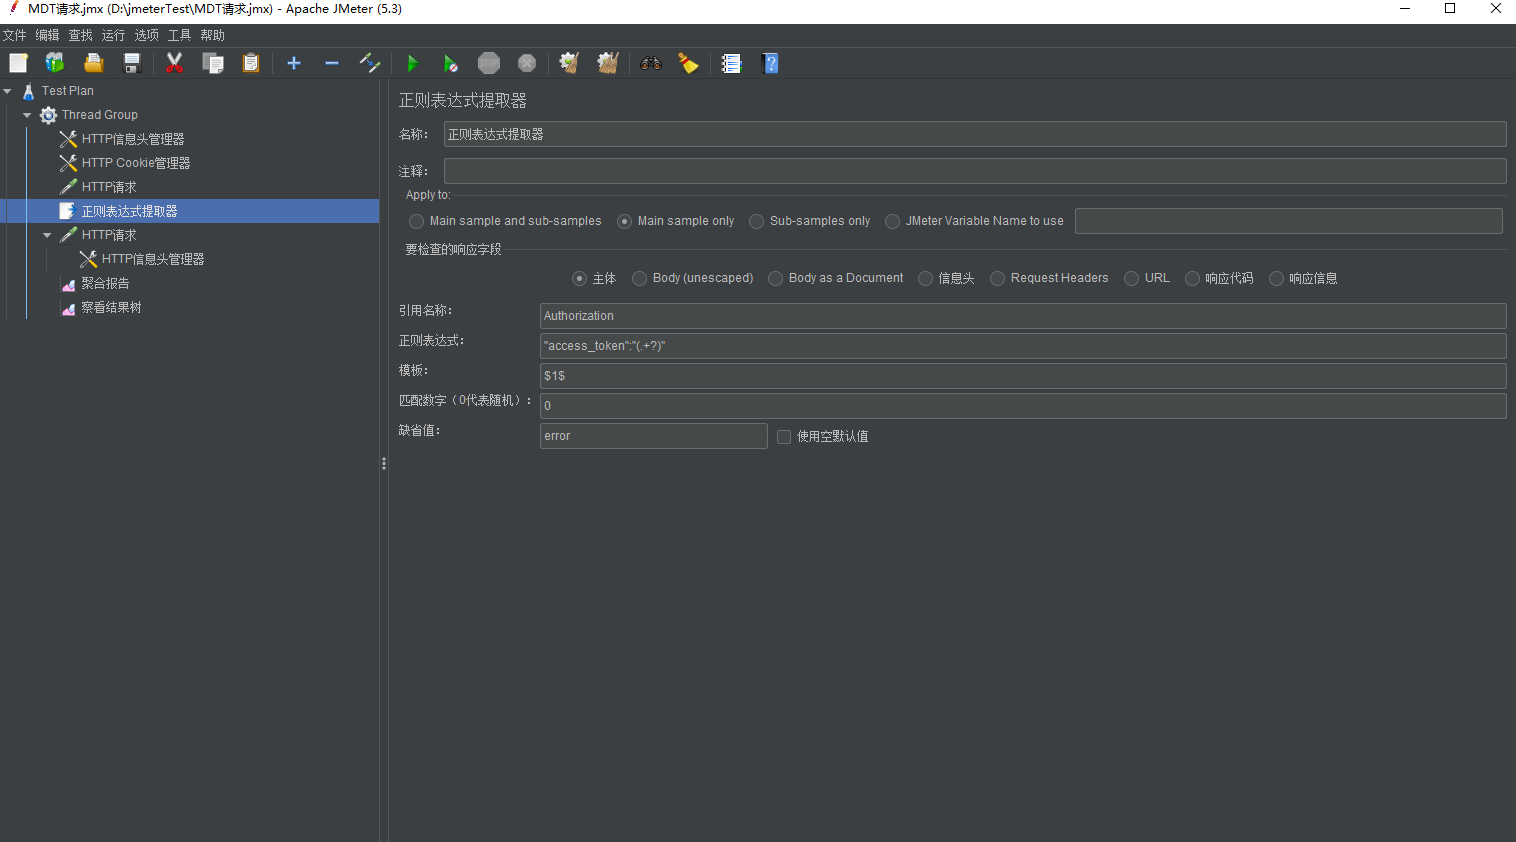This screenshot has height=842, width=1516.
Task: Start the test with the green play icon
Action: click(412, 63)
